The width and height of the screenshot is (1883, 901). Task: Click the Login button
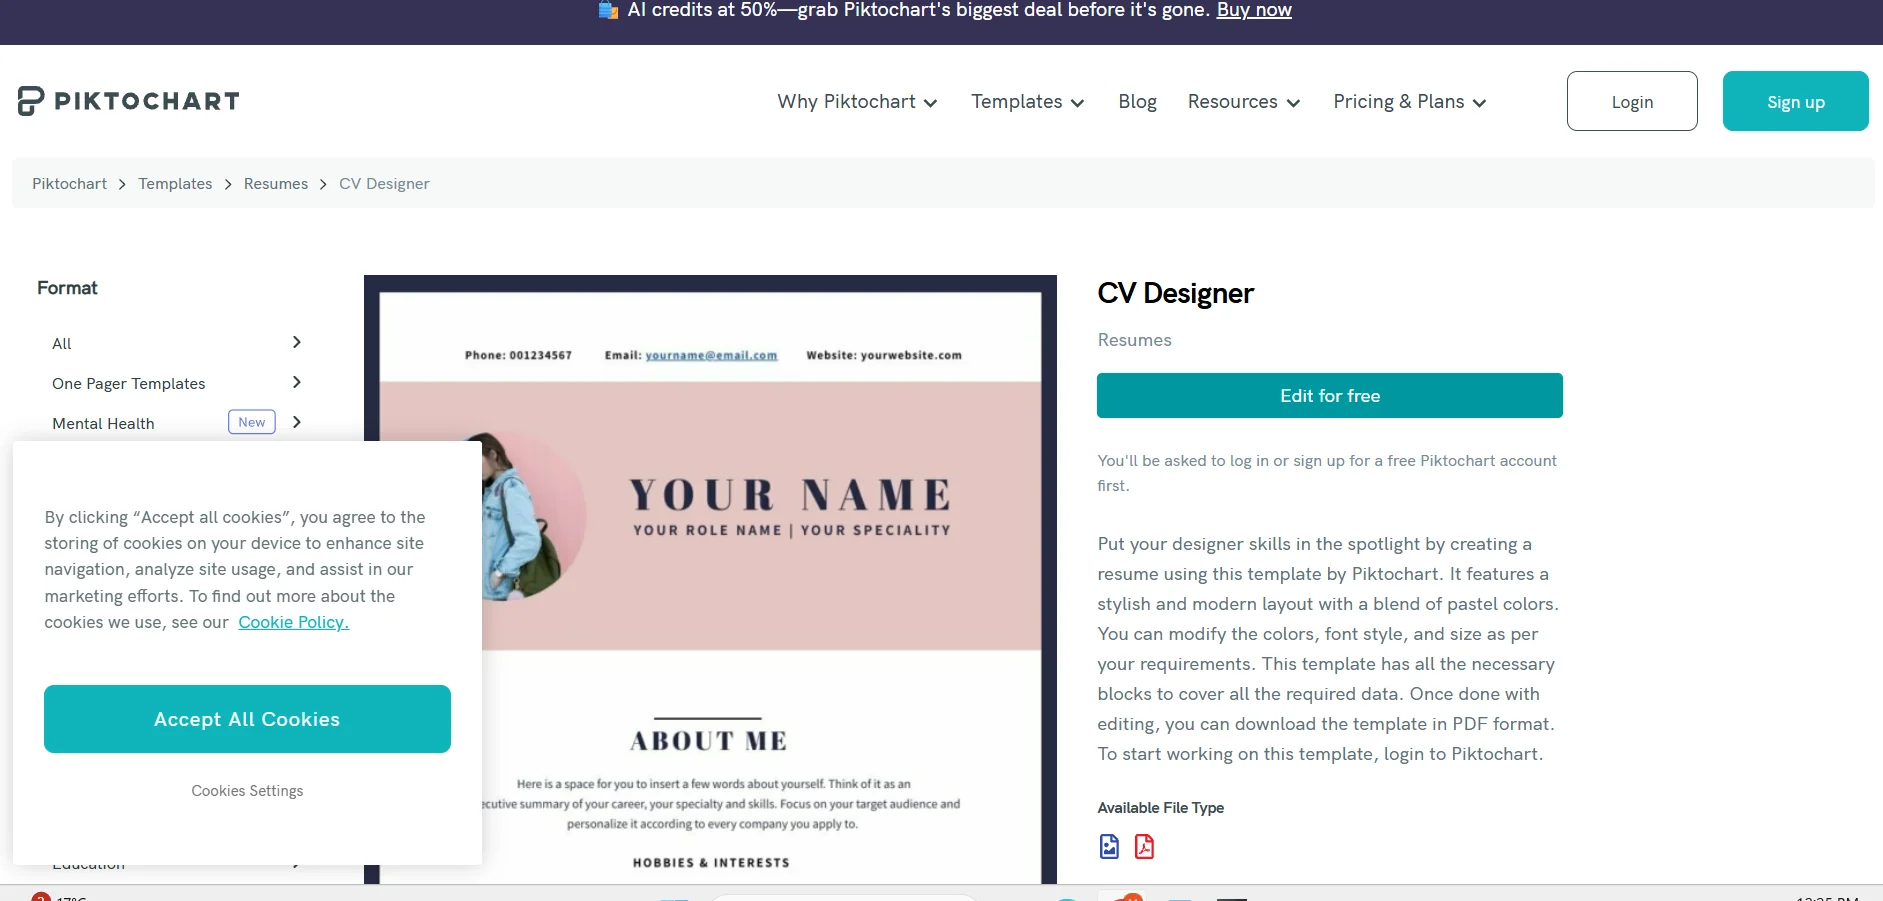coord(1632,101)
